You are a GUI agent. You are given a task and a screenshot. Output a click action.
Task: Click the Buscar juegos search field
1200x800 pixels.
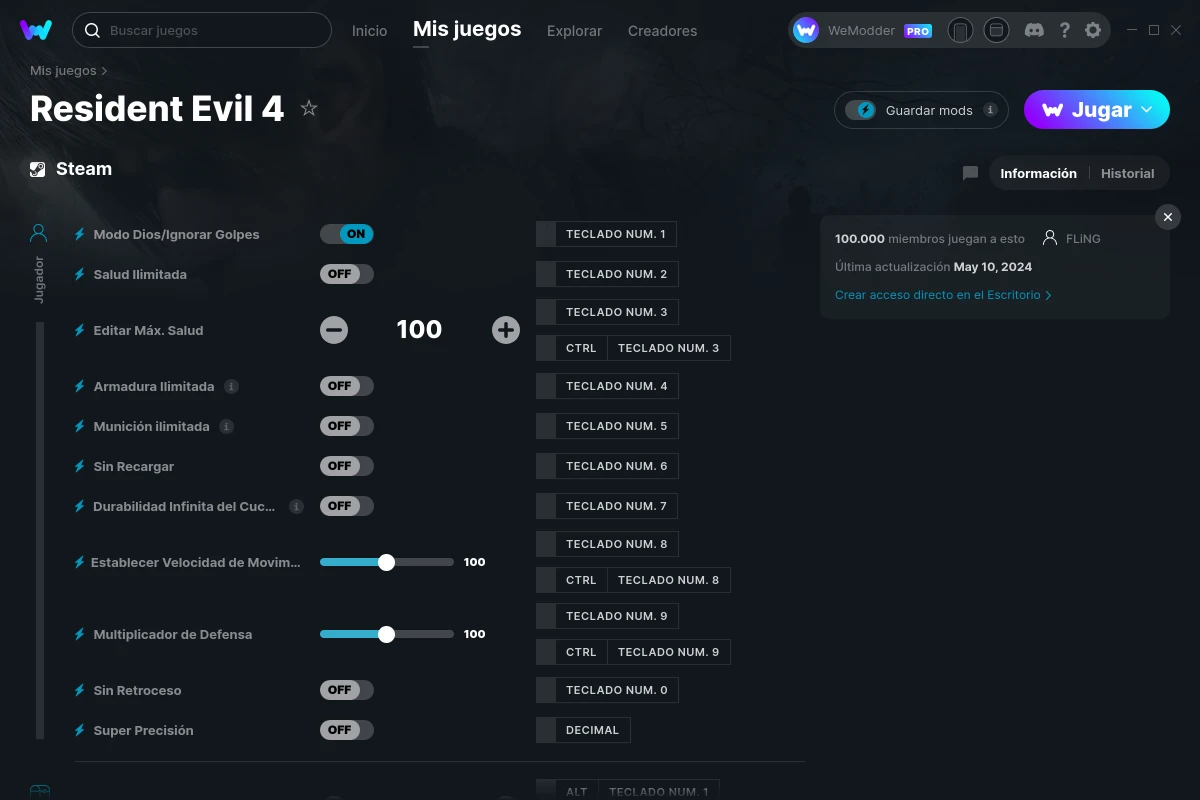[x=200, y=30]
